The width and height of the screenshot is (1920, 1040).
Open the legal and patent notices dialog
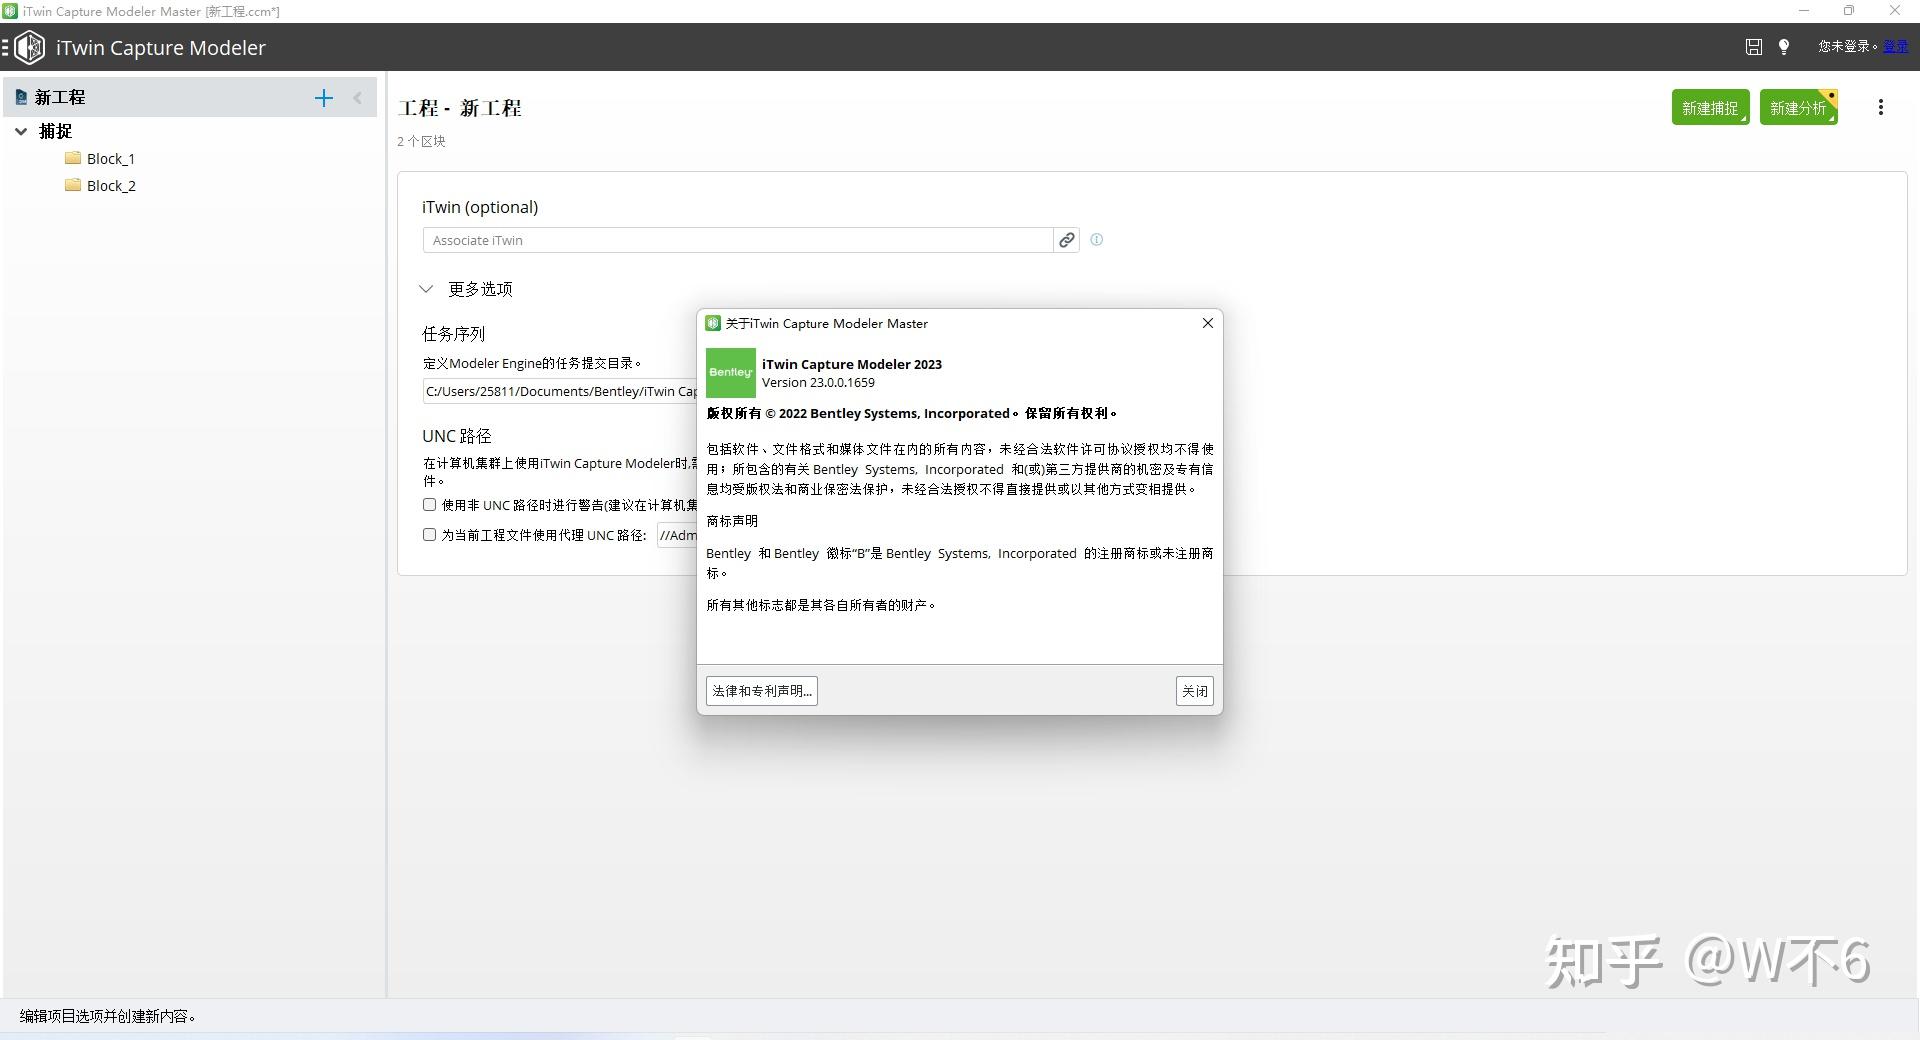pos(761,691)
